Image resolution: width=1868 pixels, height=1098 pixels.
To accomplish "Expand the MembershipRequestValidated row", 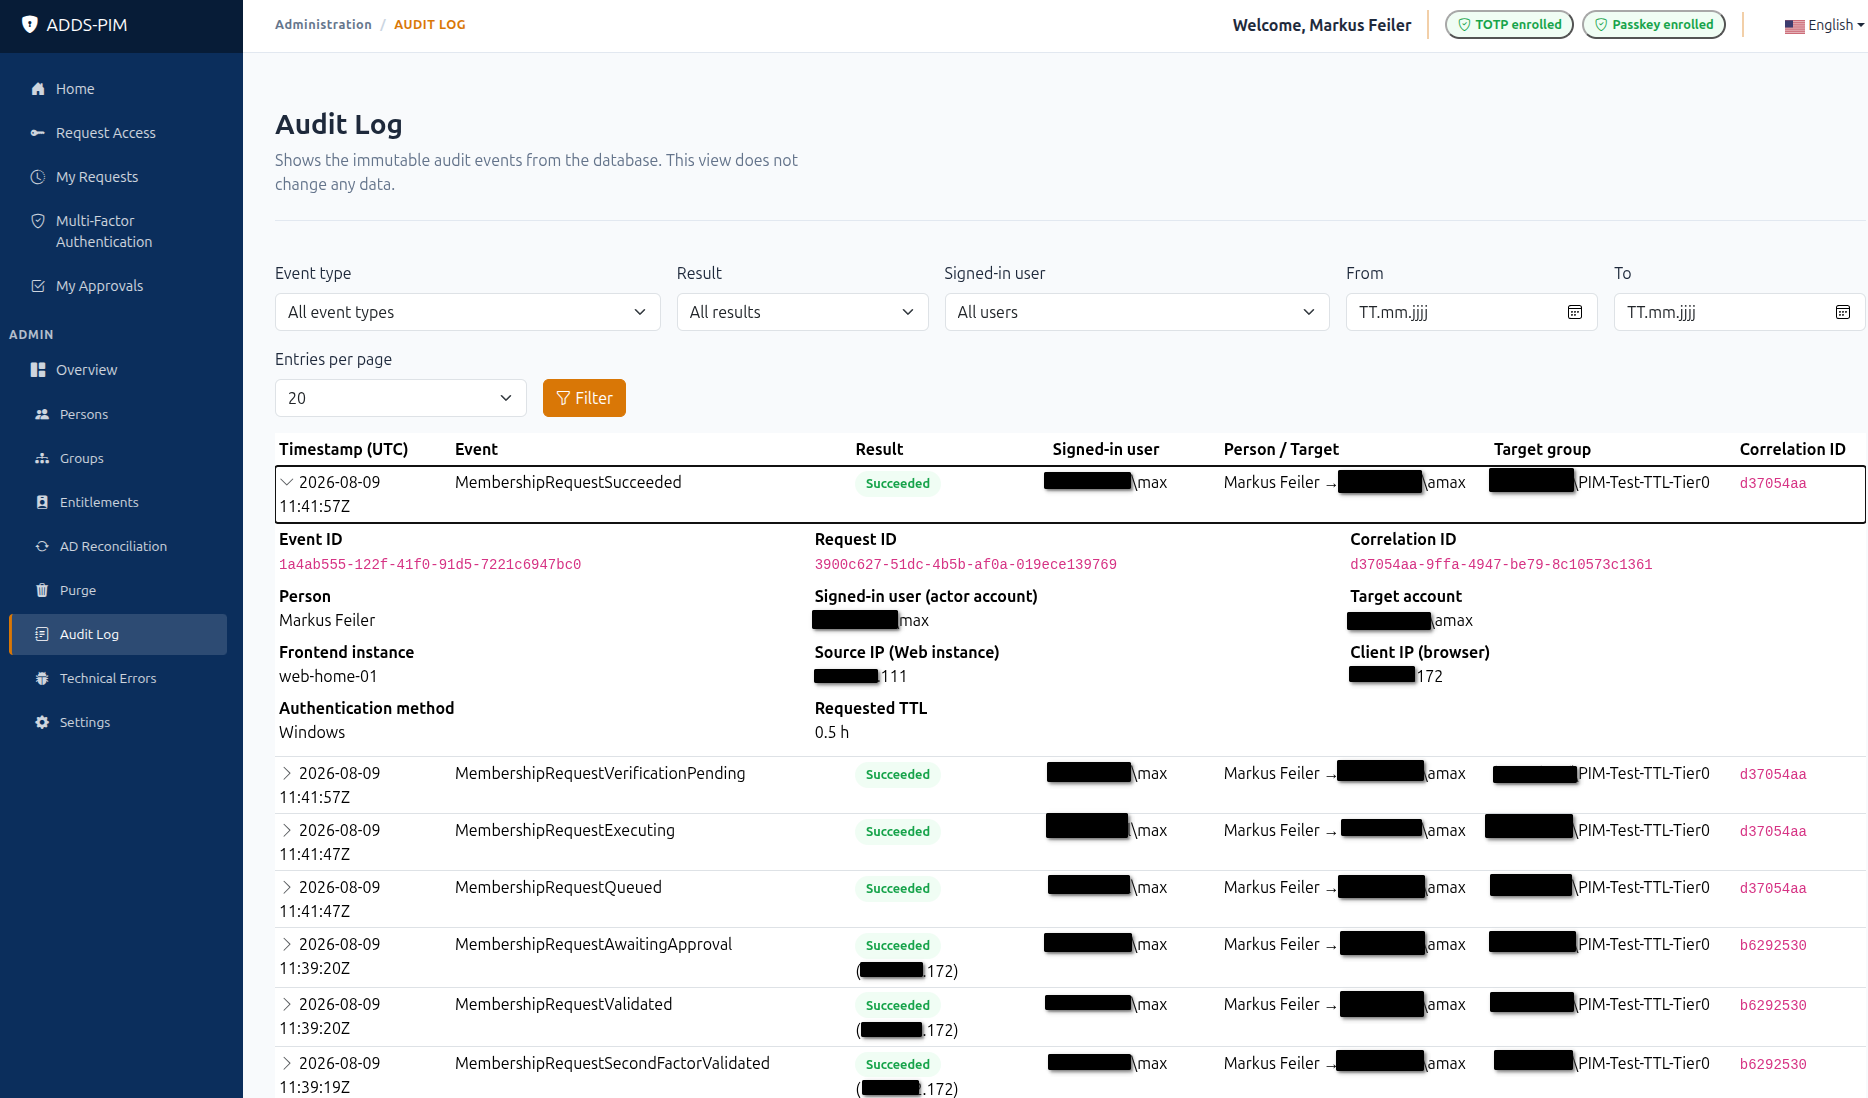I will [287, 1004].
